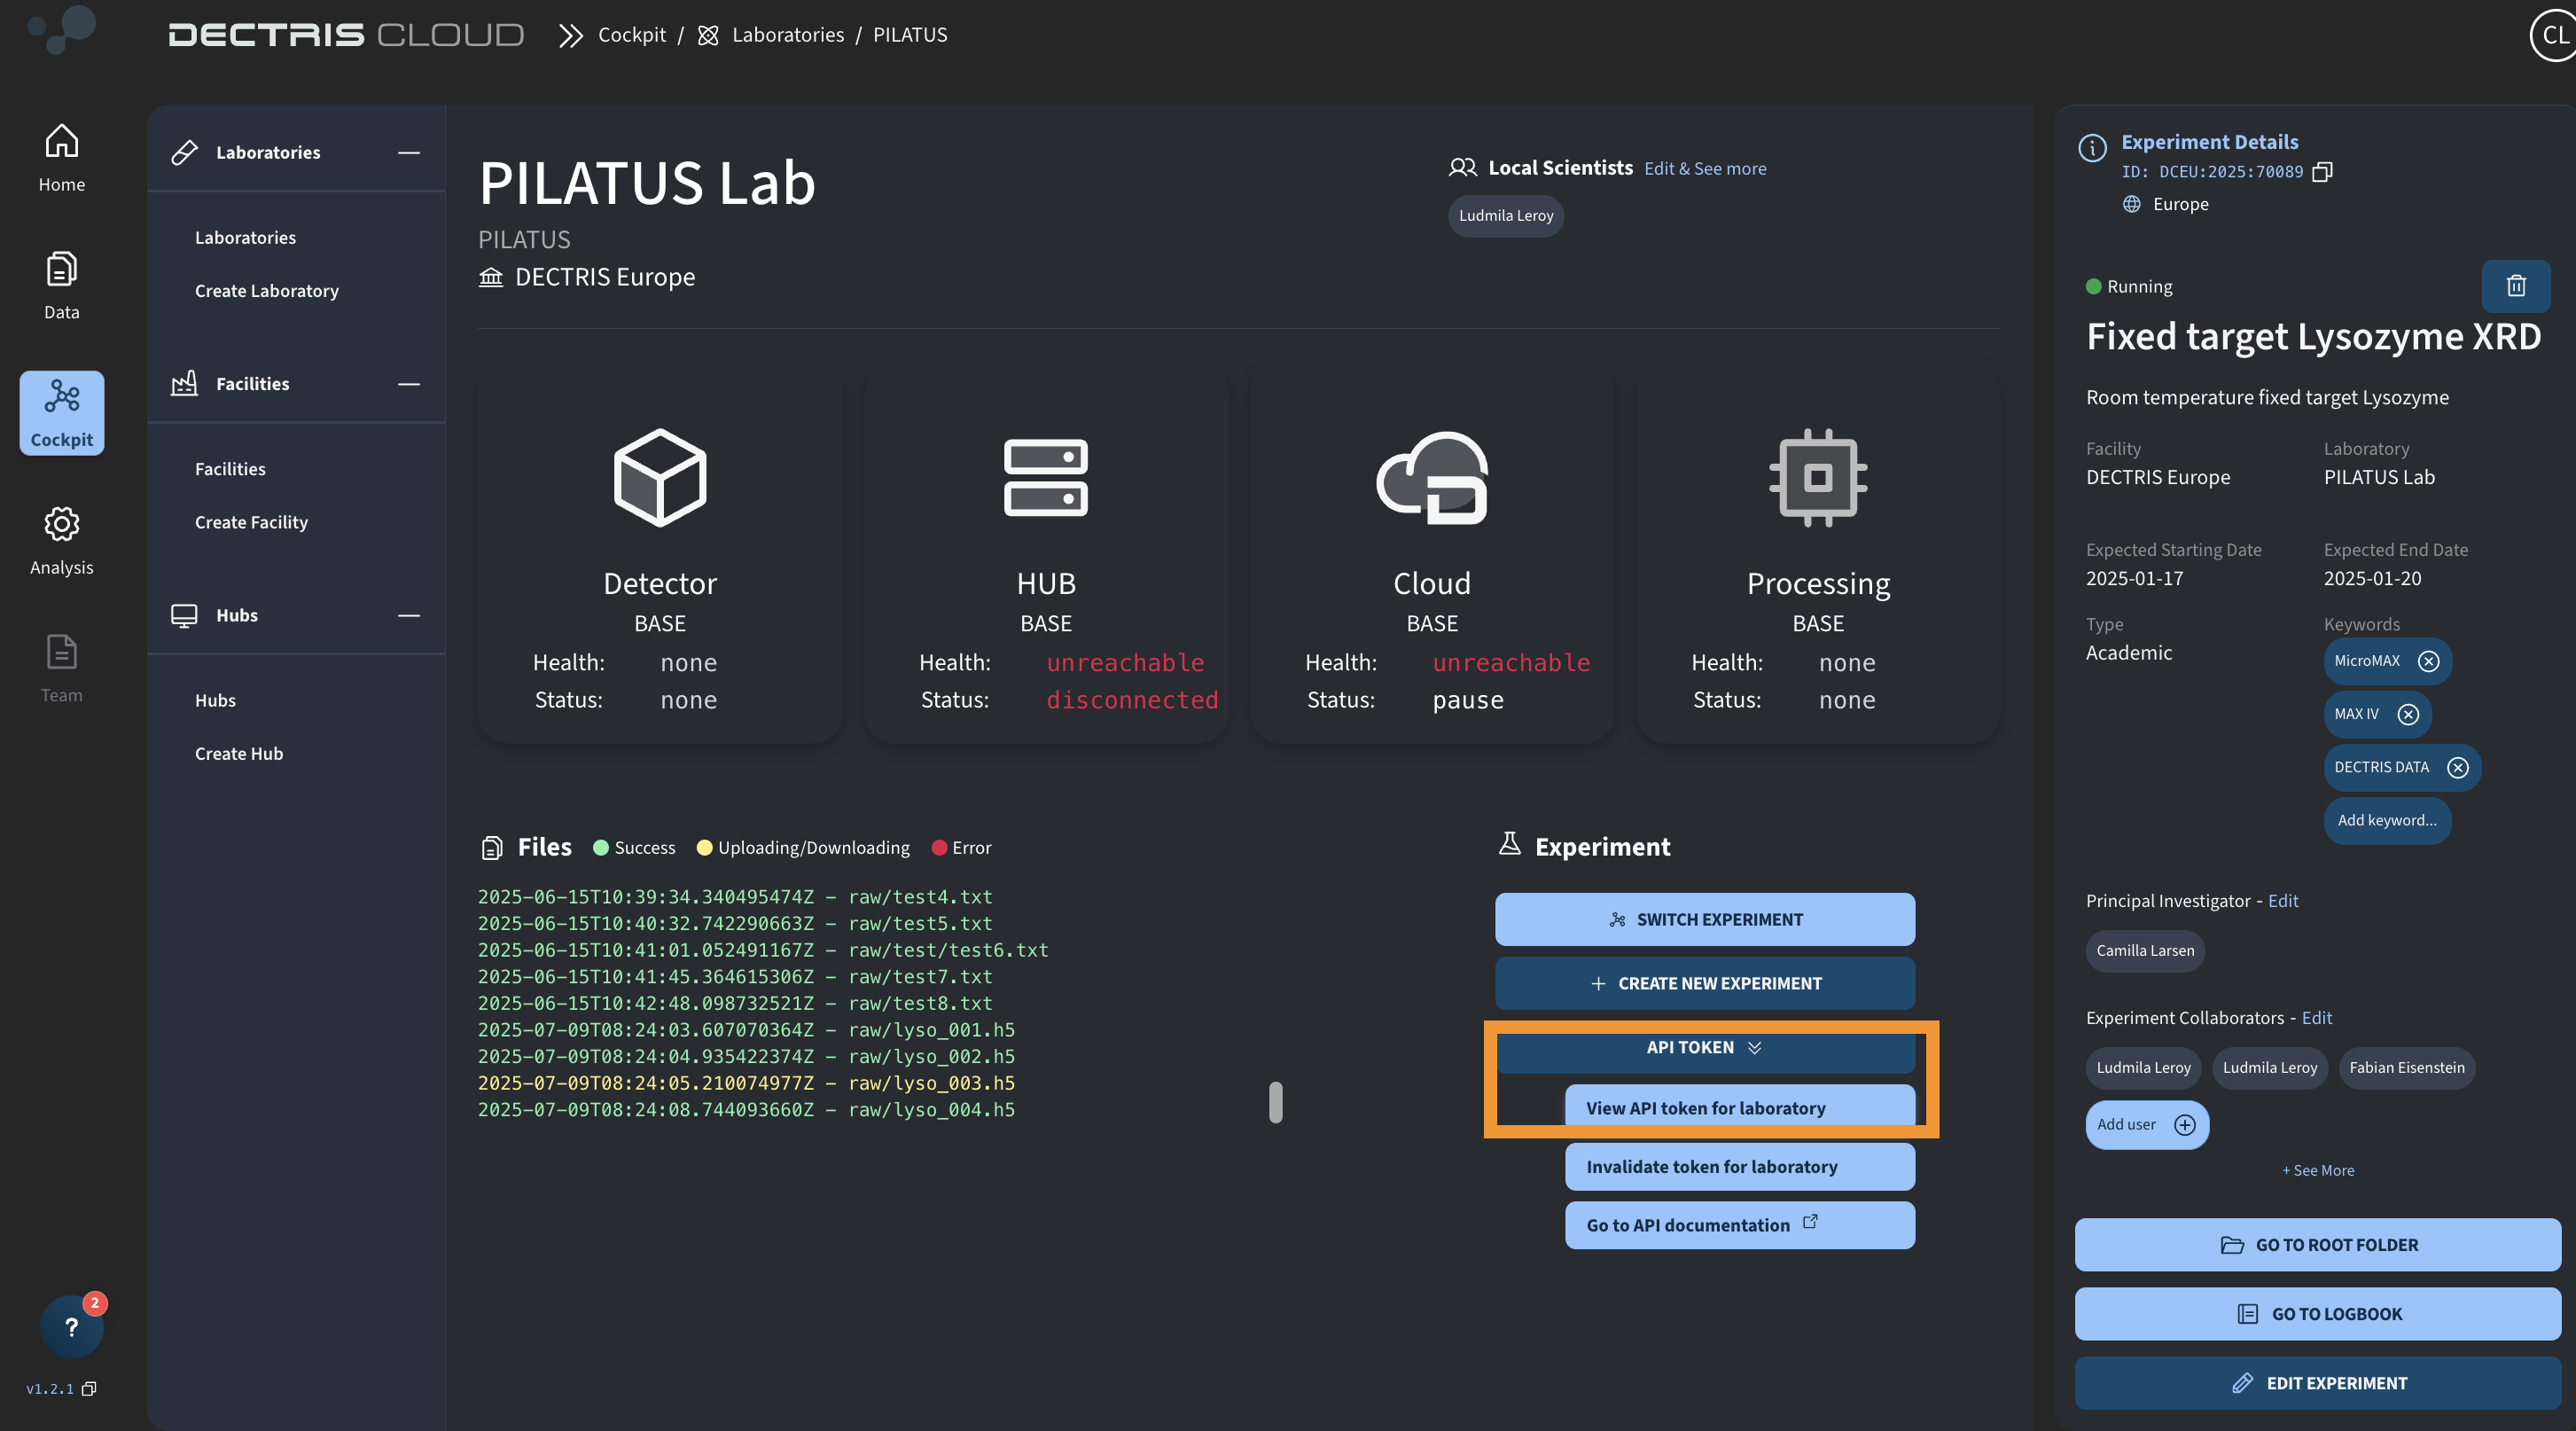The height and width of the screenshot is (1431, 2576).
Task: Click the Europe region globe icon
Action: (2131, 204)
